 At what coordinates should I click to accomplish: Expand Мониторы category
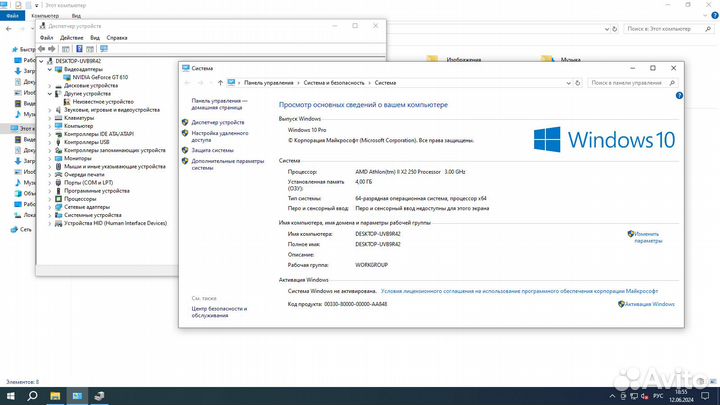pyautogui.click(x=50, y=158)
